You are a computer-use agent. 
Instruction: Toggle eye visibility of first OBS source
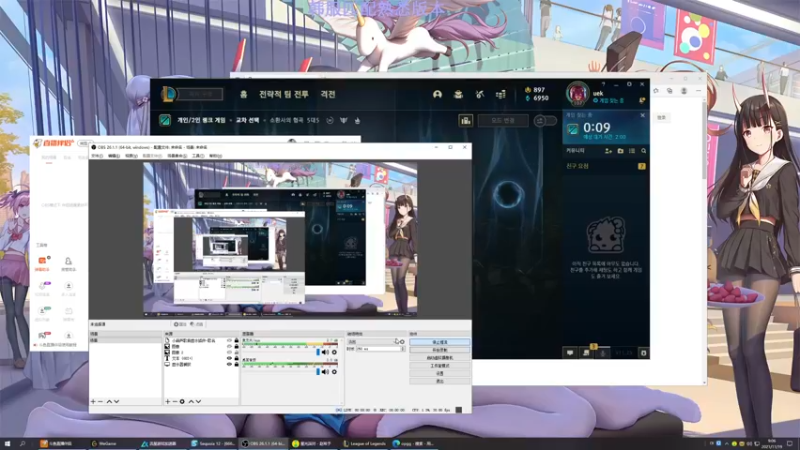point(229,340)
